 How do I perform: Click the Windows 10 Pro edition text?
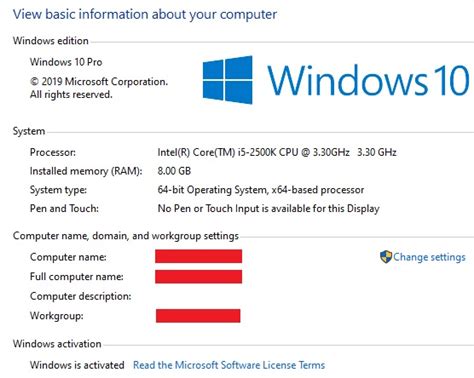[x=66, y=62]
